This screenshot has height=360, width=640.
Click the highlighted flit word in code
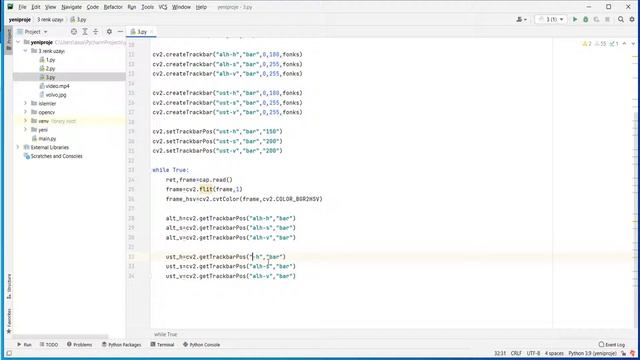(205, 189)
